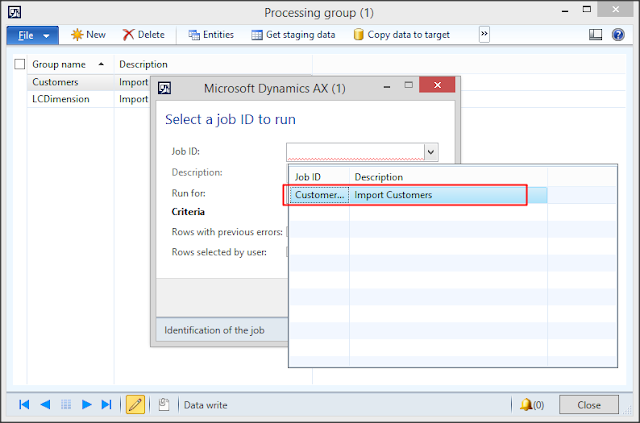640x423 pixels.
Task: Go to the next record arrow
Action: tap(87, 405)
